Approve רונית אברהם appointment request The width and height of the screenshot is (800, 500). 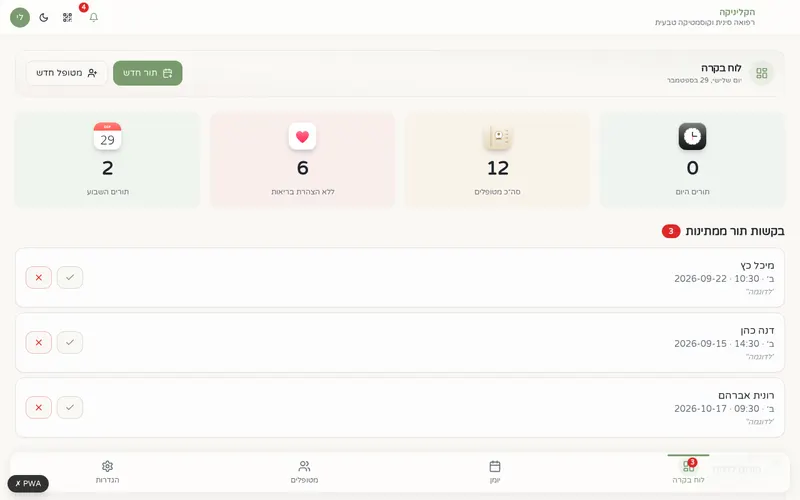point(70,408)
